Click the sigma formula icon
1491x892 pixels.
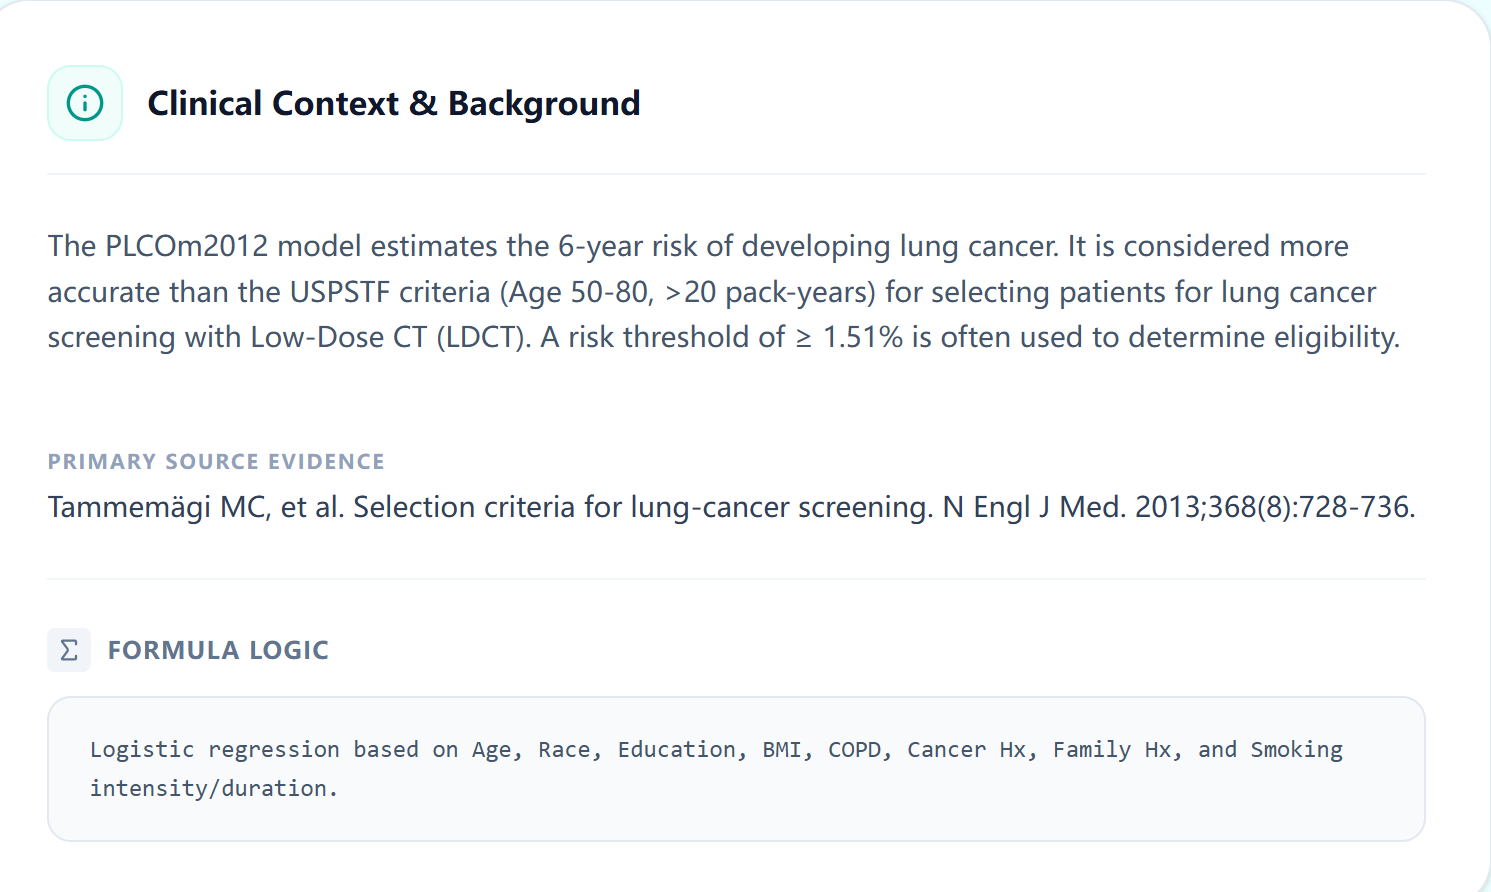pyautogui.click(x=69, y=650)
